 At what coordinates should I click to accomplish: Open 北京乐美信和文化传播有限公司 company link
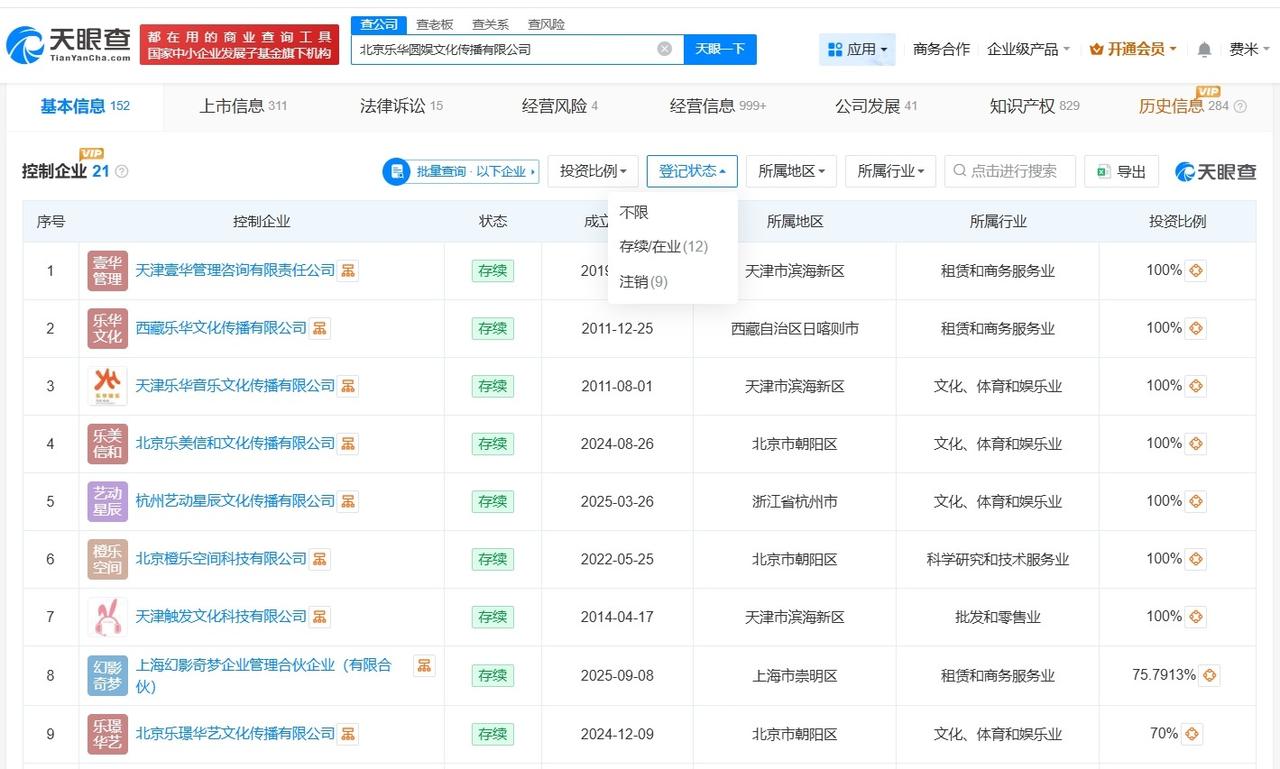point(236,443)
